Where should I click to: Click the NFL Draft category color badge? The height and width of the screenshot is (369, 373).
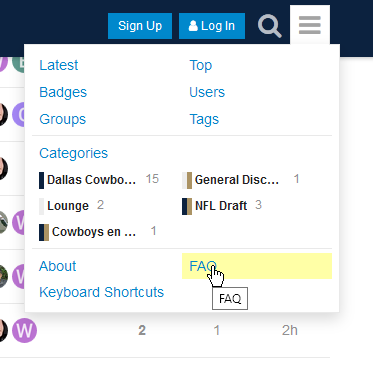tap(187, 206)
